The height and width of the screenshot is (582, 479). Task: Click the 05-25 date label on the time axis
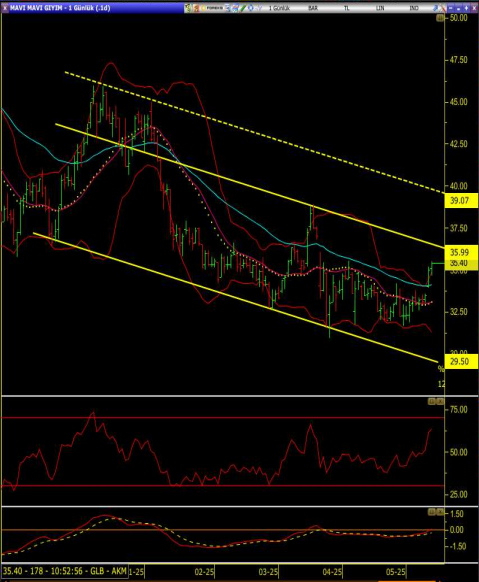click(396, 572)
